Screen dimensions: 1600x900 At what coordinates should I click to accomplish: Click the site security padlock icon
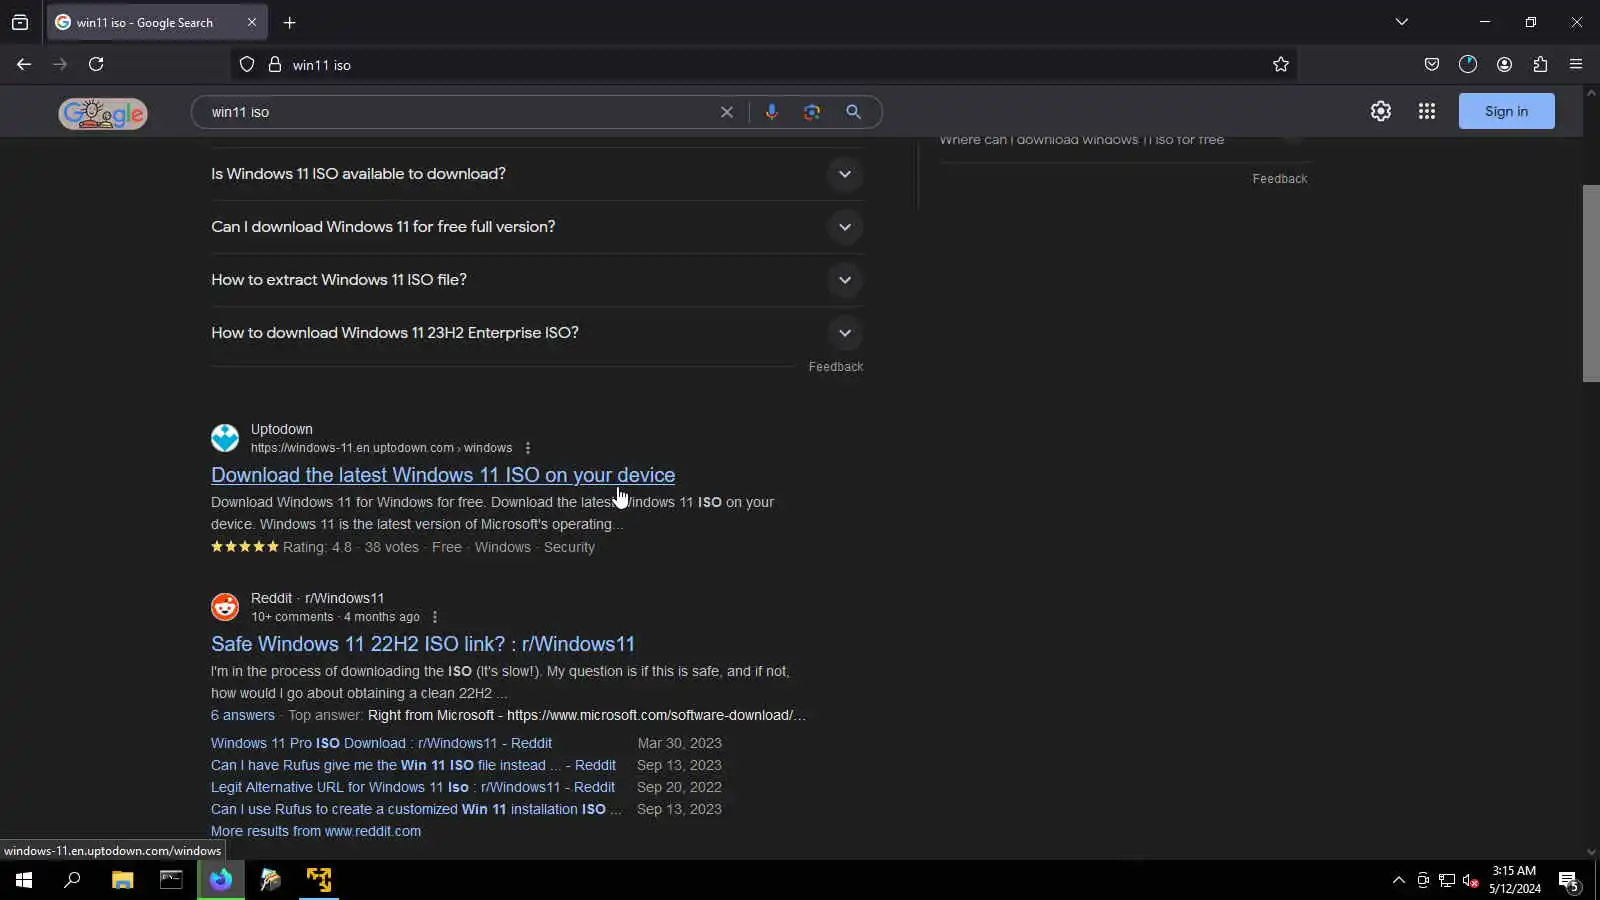pyautogui.click(x=275, y=65)
